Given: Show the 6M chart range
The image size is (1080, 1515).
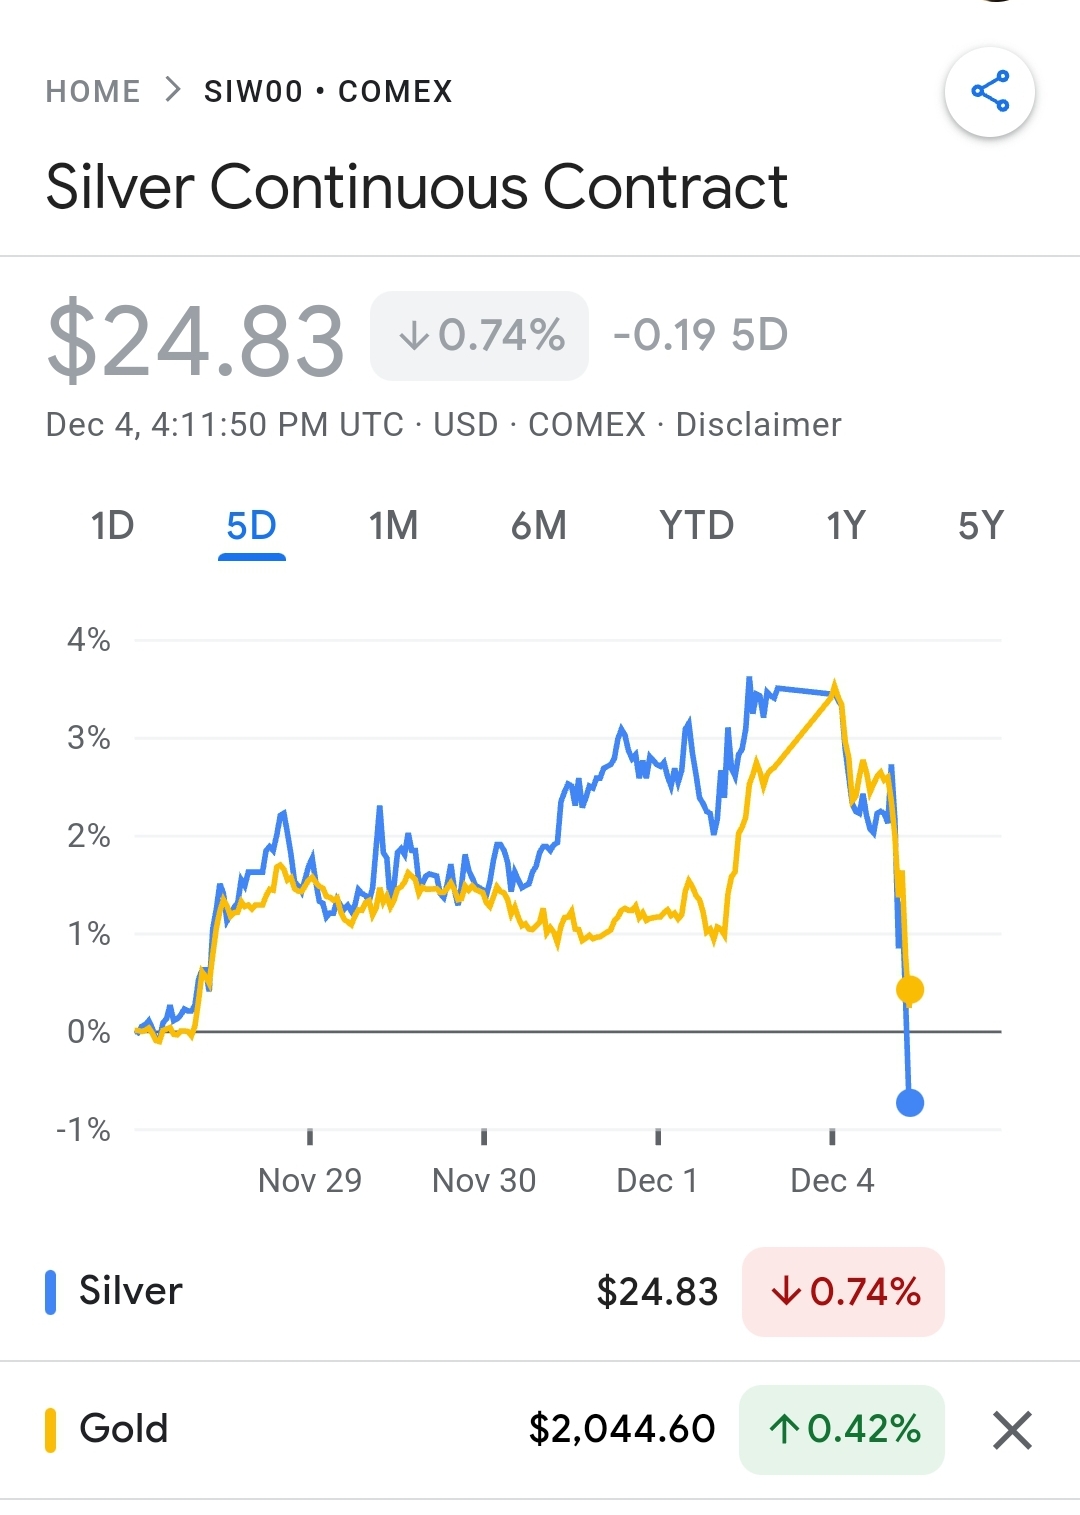Looking at the screenshot, I should click(x=538, y=526).
